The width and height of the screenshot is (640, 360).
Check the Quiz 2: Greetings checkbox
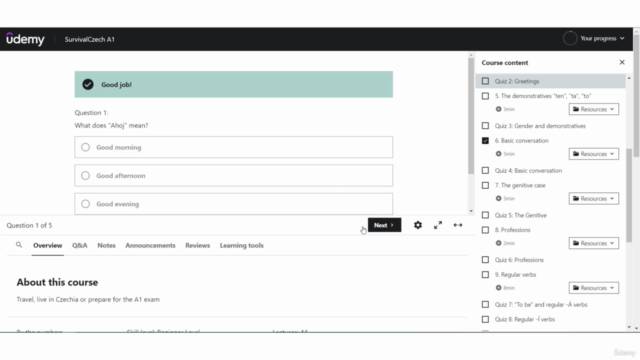[x=485, y=81]
